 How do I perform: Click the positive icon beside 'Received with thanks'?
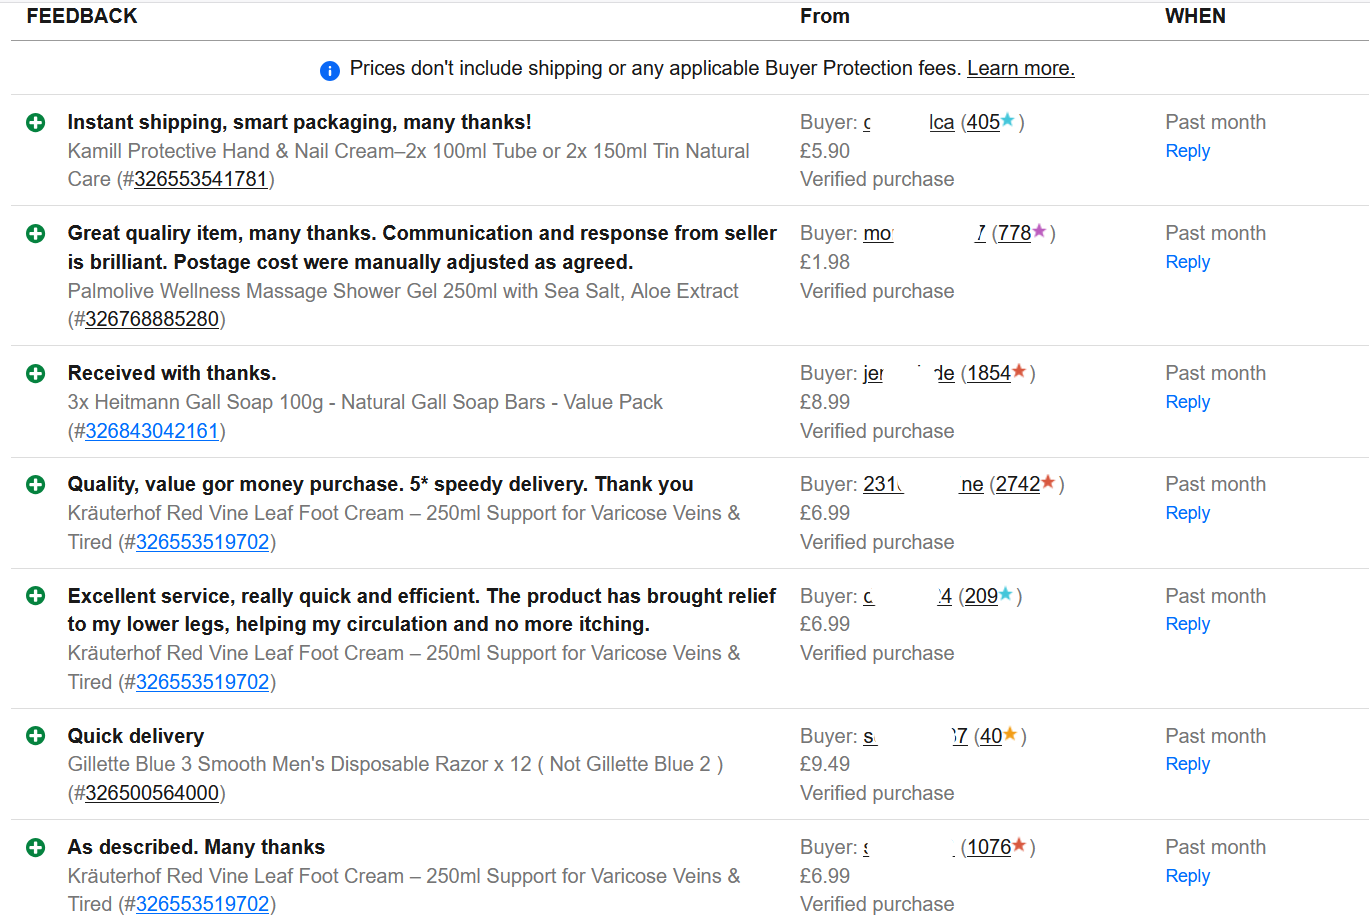click(x=36, y=374)
